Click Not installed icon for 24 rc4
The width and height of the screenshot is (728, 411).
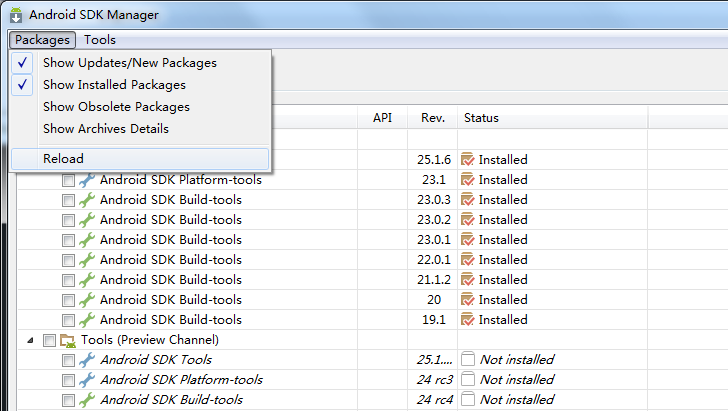tap(468, 399)
